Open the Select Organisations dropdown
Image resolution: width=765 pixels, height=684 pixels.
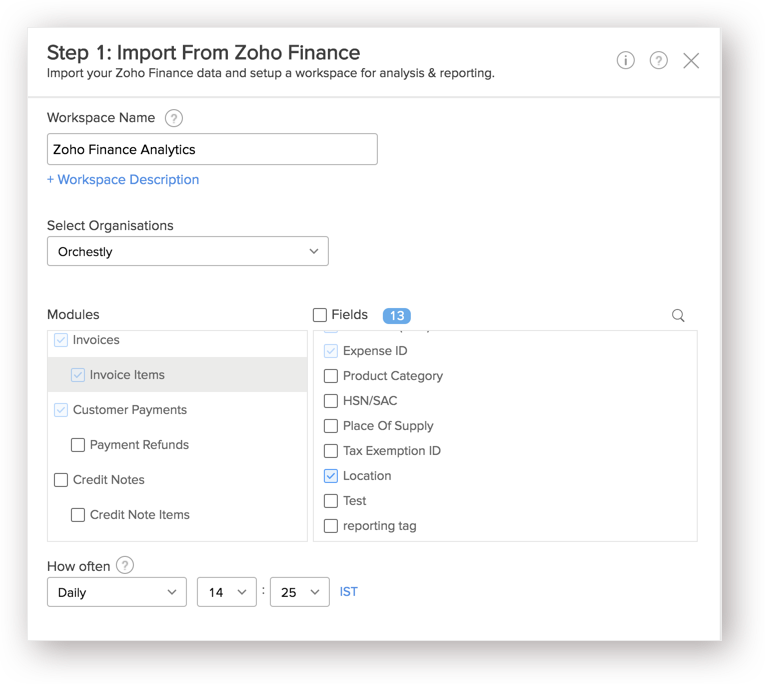(x=187, y=251)
